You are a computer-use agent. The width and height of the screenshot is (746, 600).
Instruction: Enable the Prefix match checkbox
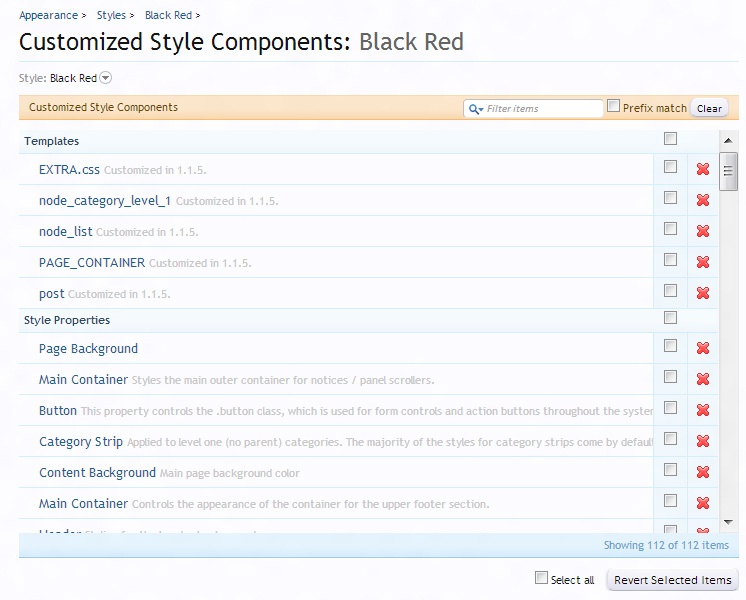(x=614, y=106)
